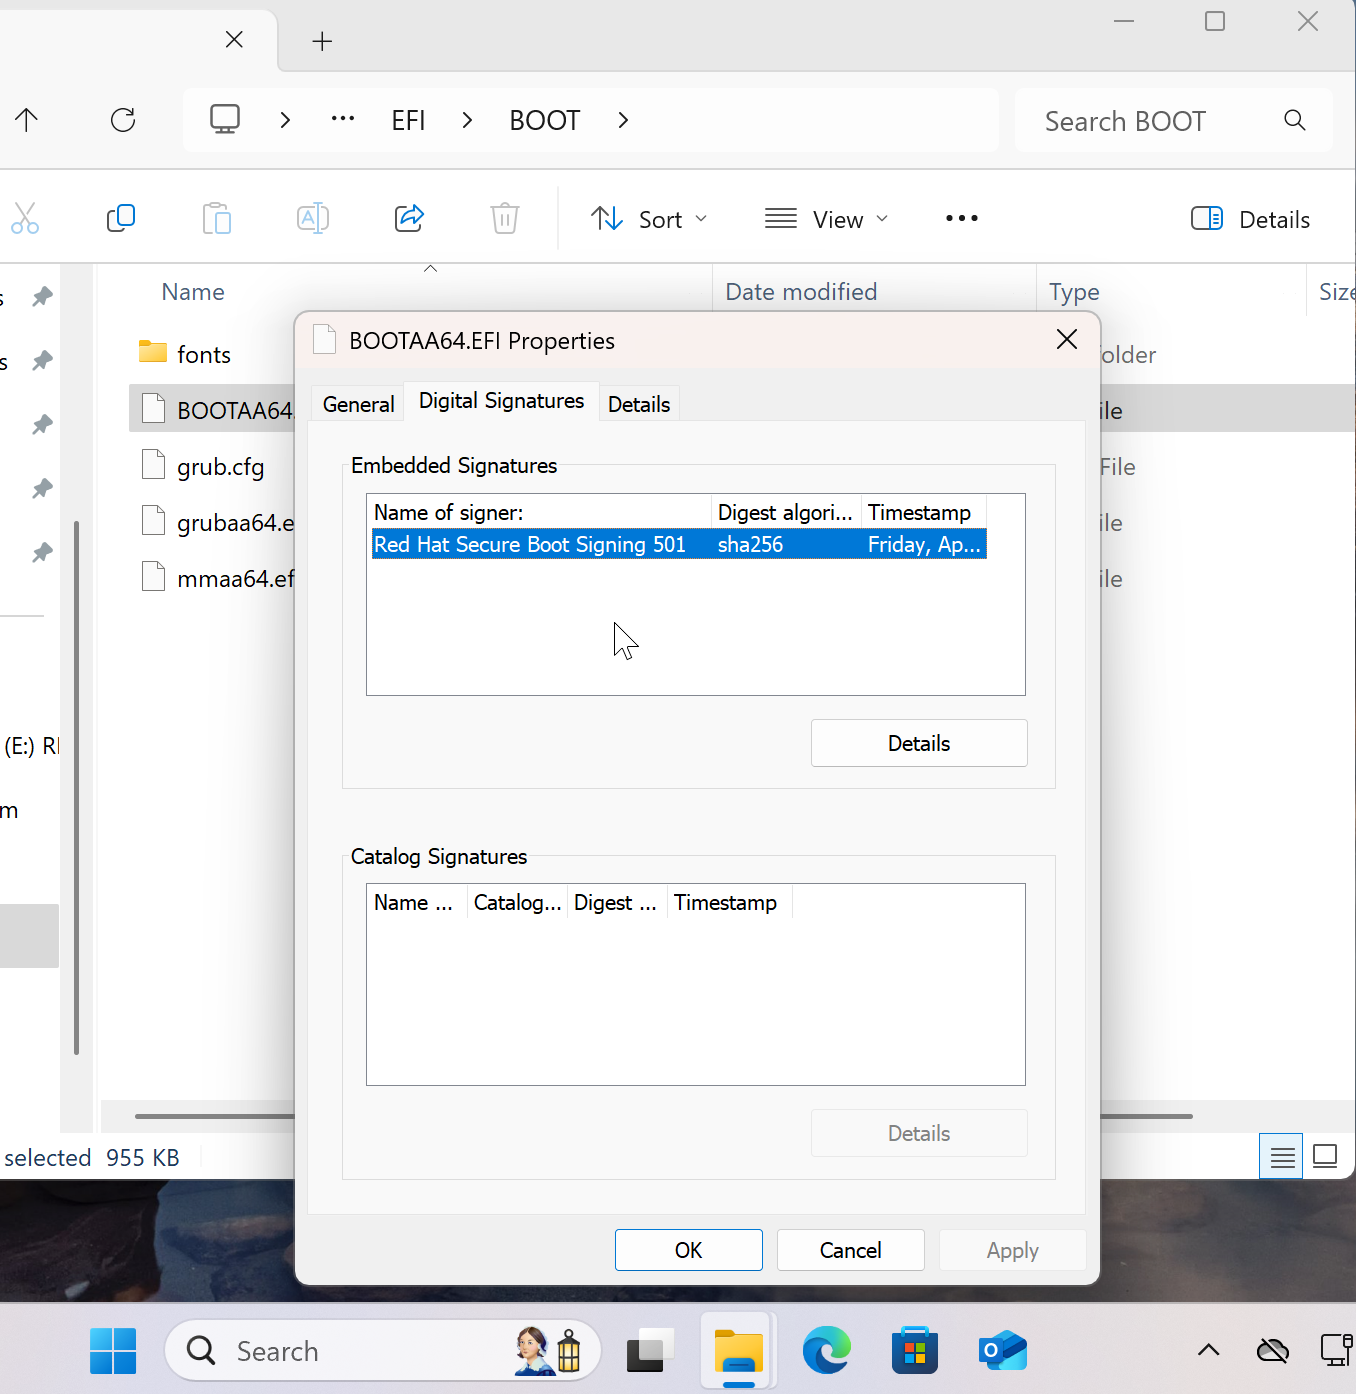Click the Share icon in the toolbar
The width and height of the screenshot is (1356, 1394).
[x=409, y=218]
